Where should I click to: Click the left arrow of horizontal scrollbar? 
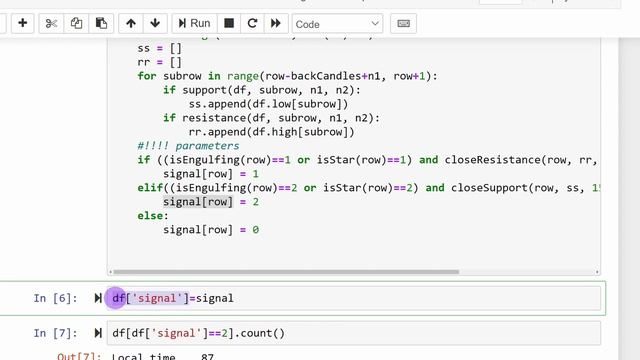(110, 272)
